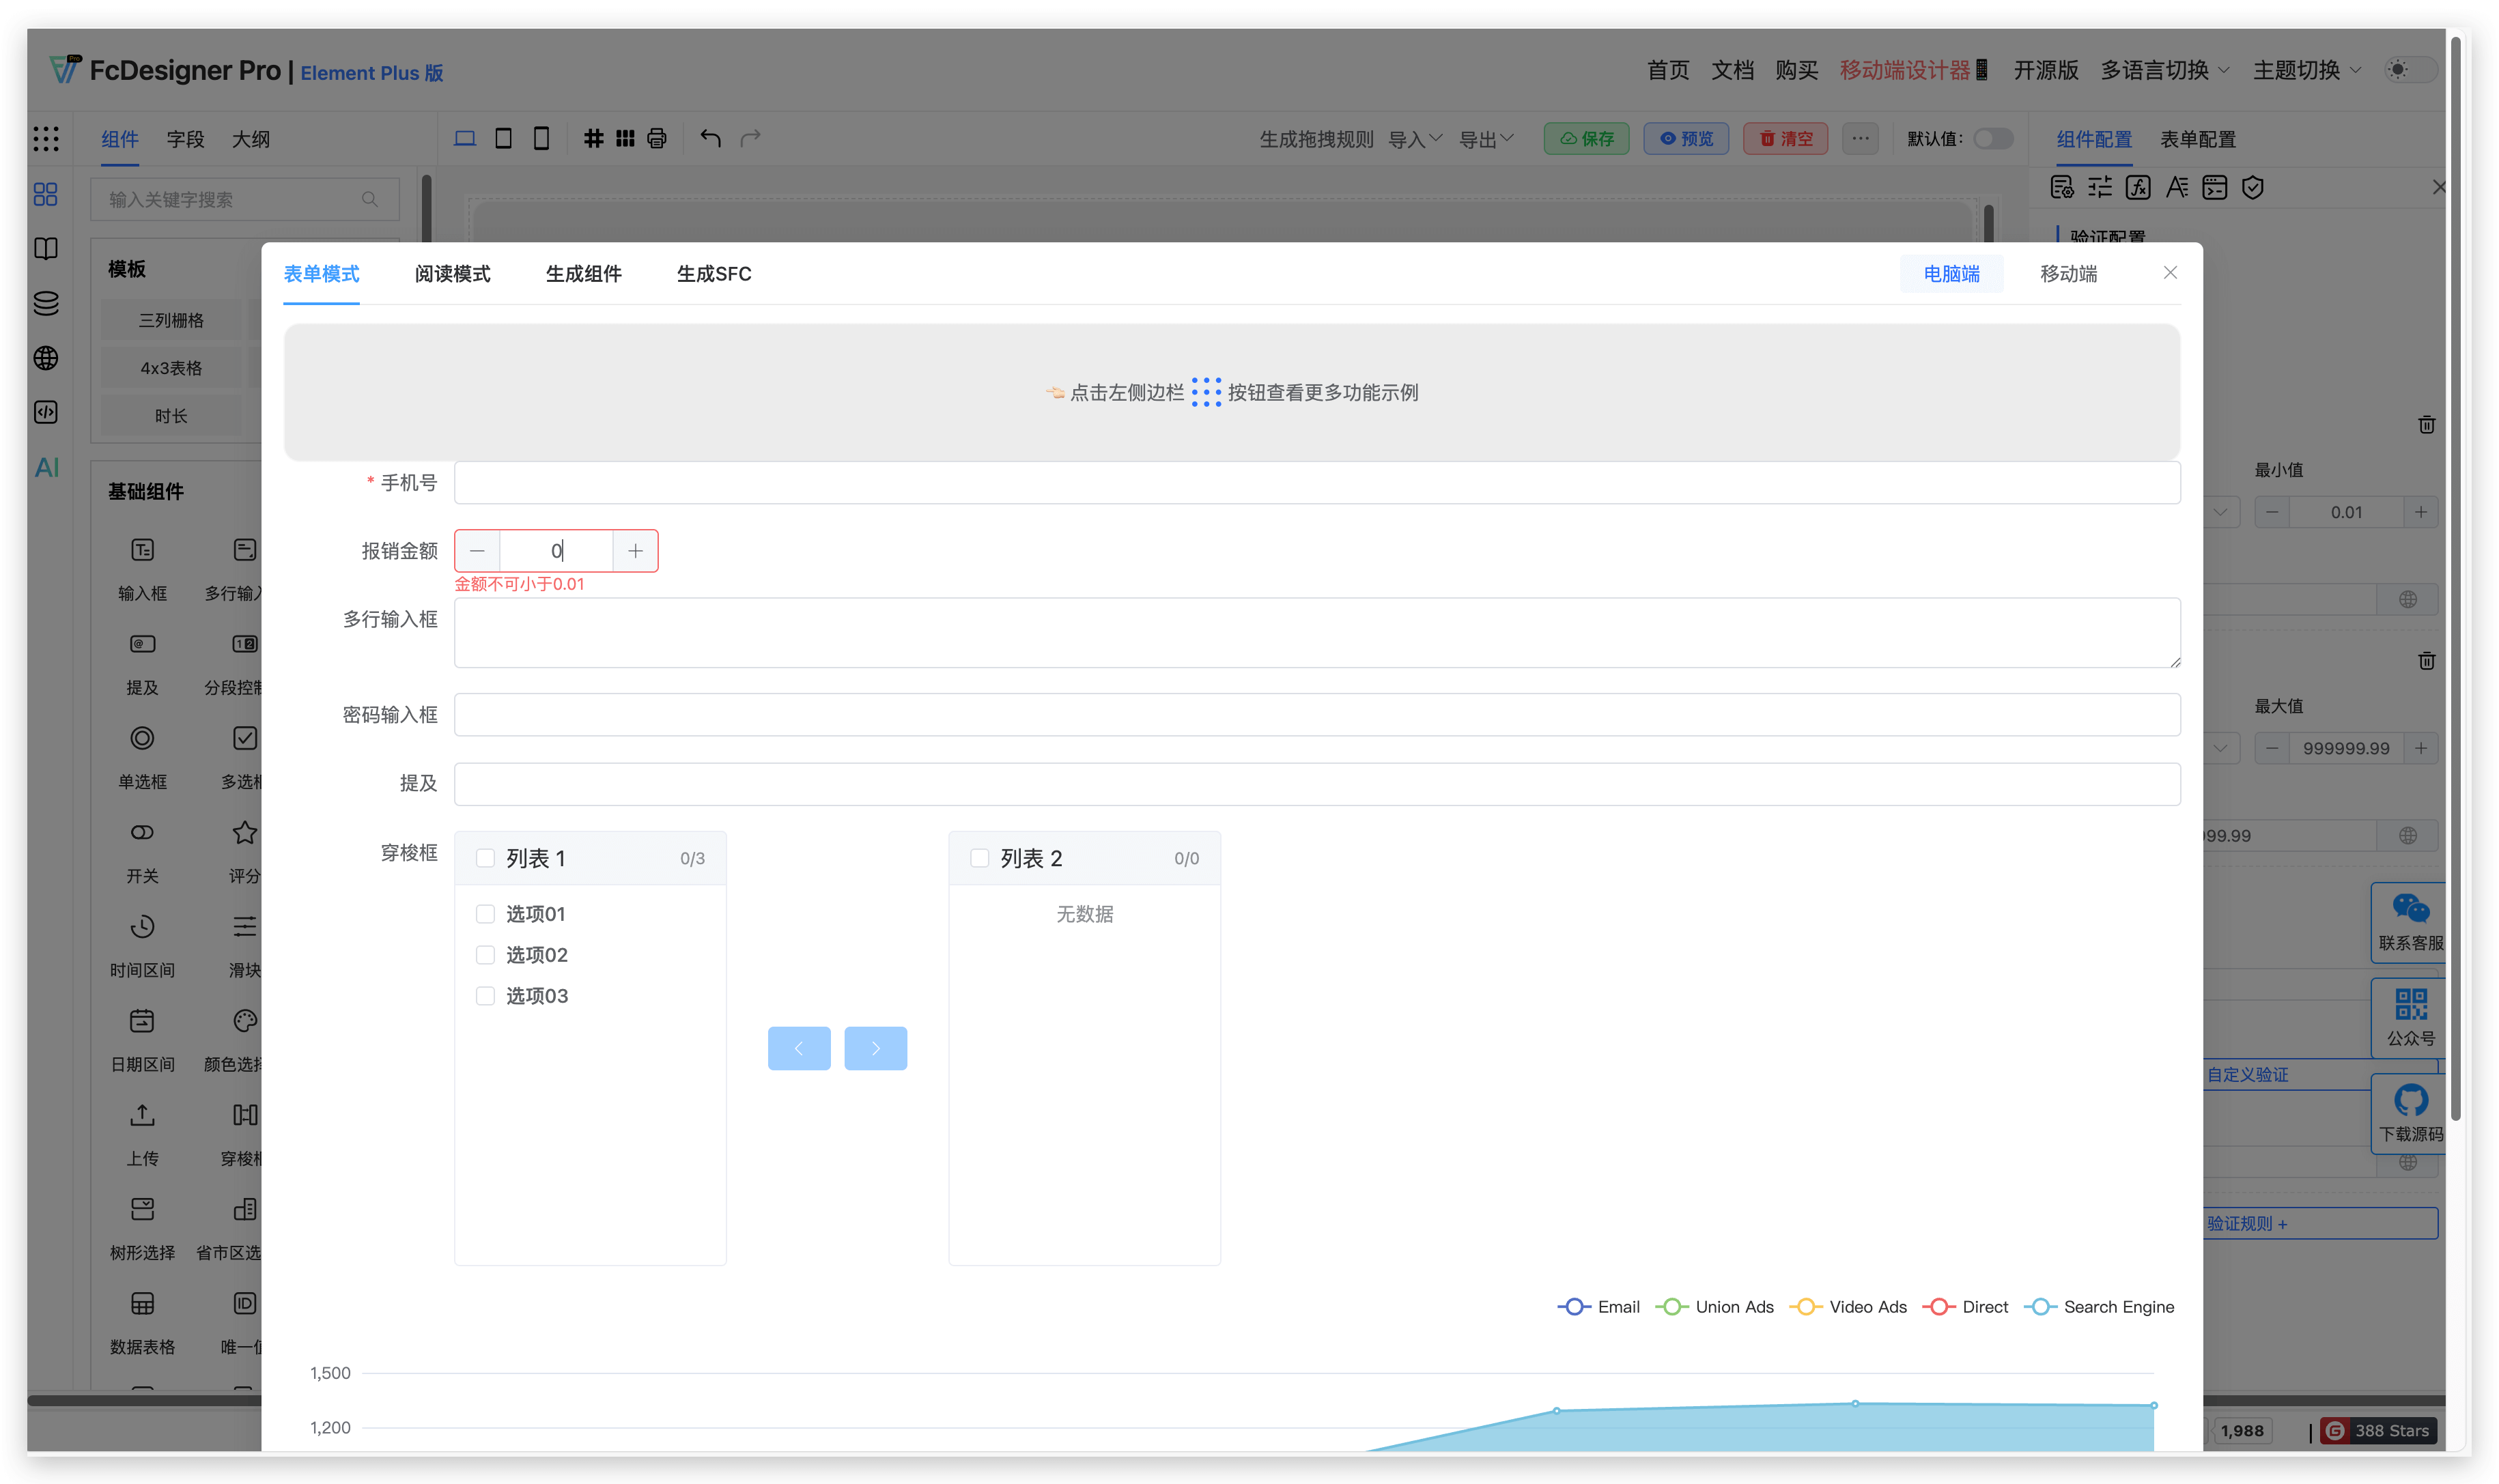This screenshot has height=1484, width=2499.
Task: Switch to the 阅读模式 tab
Action: pyautogui.click(x=452, y=274)
